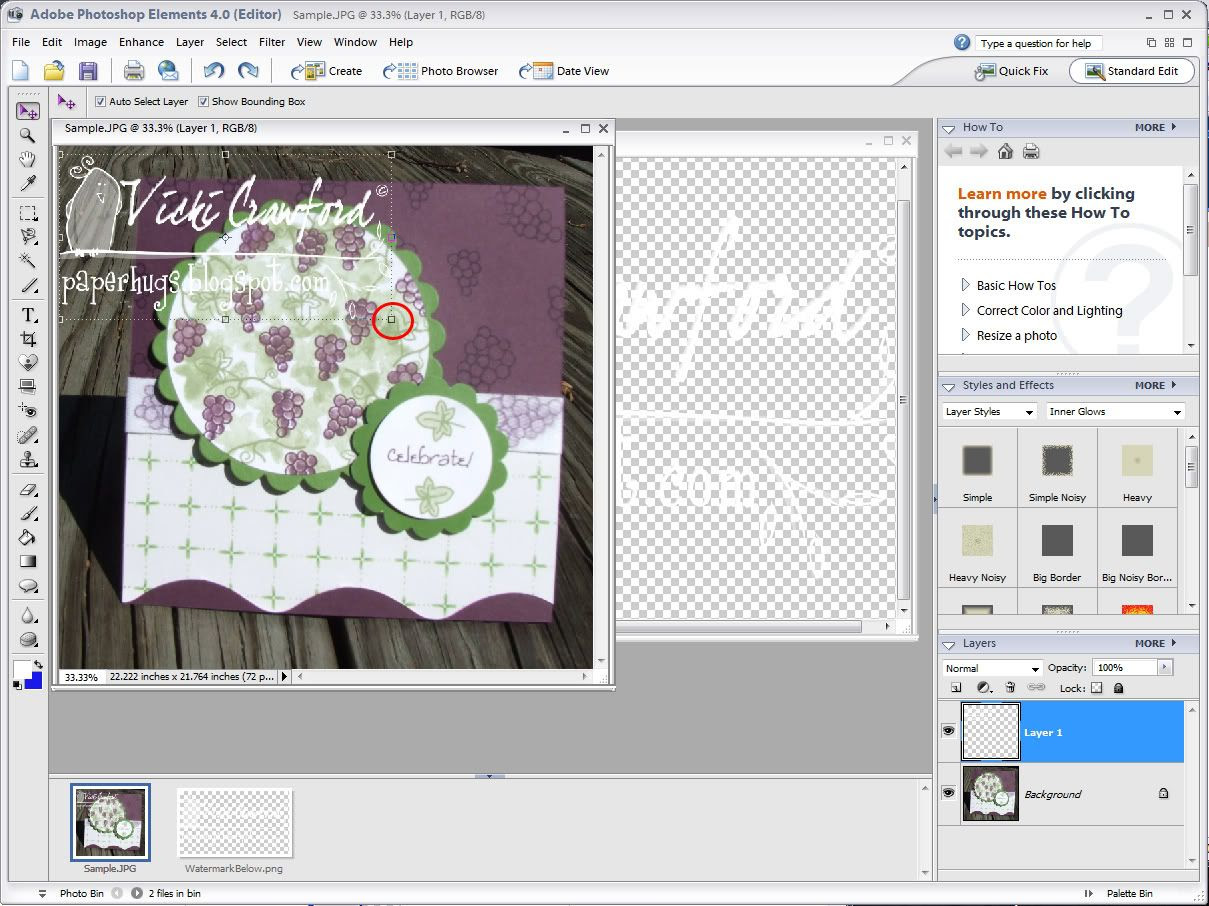Select the Eyedropper tool
Viewport: 1209px width, 906px height.
tap(28, 184)
